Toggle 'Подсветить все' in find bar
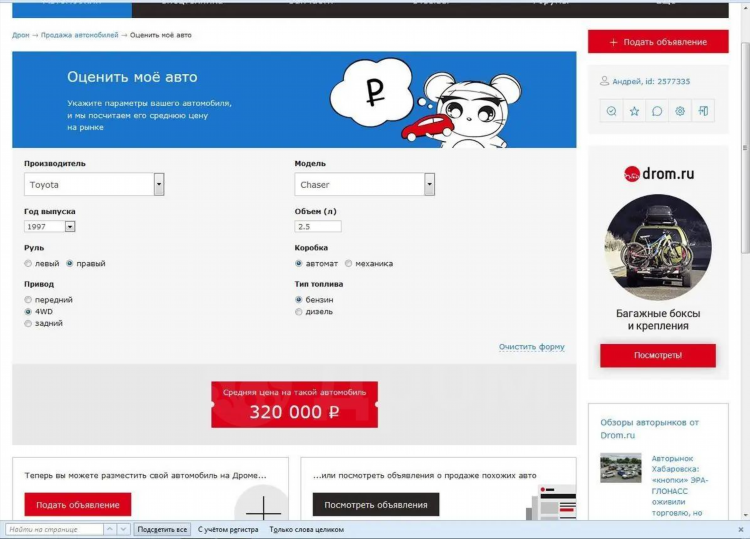750x539 pixels. coord(162,529)
